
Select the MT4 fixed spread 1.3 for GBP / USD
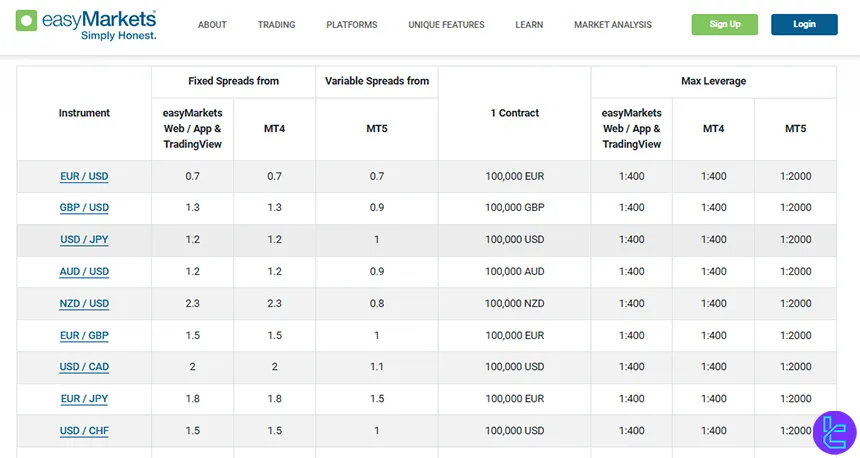pos(274,208)
